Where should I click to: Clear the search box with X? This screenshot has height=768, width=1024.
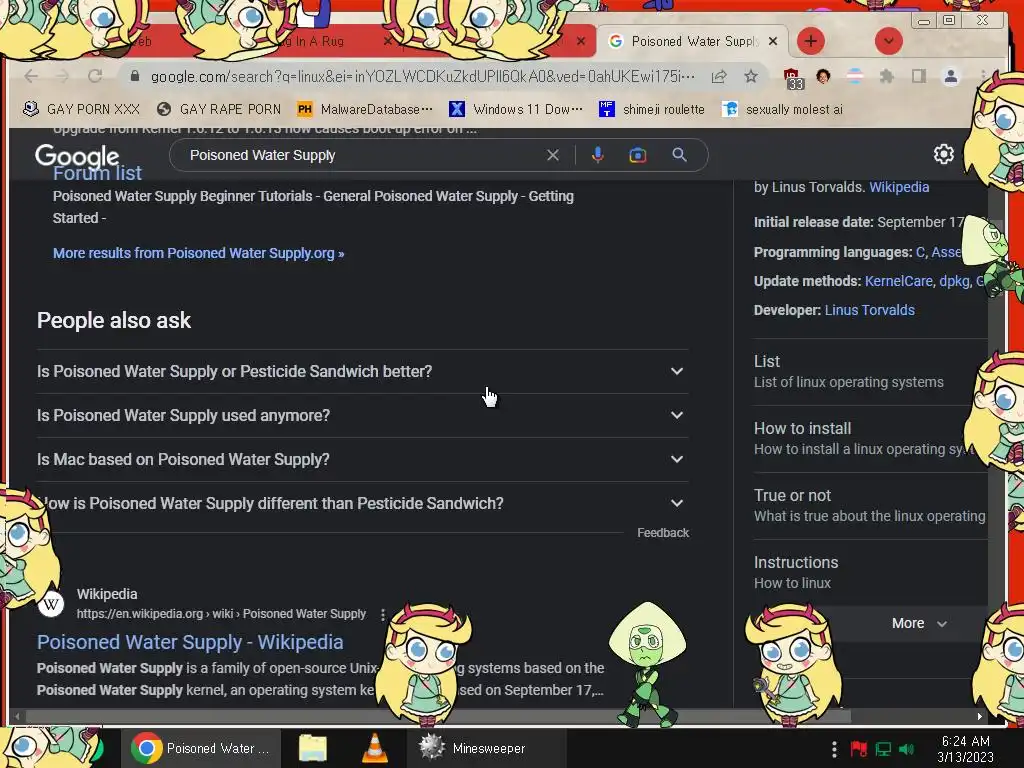(552, 155)
